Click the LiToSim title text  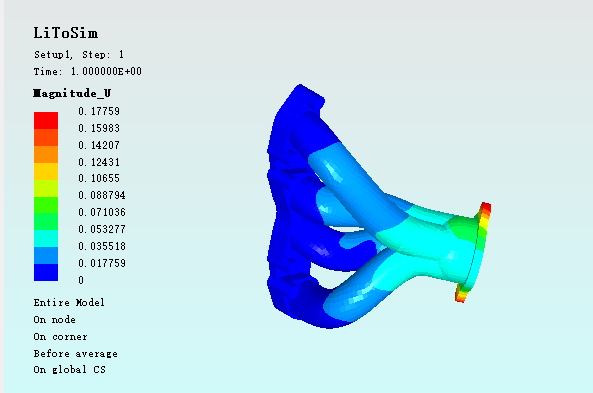(x=65, y=33)
